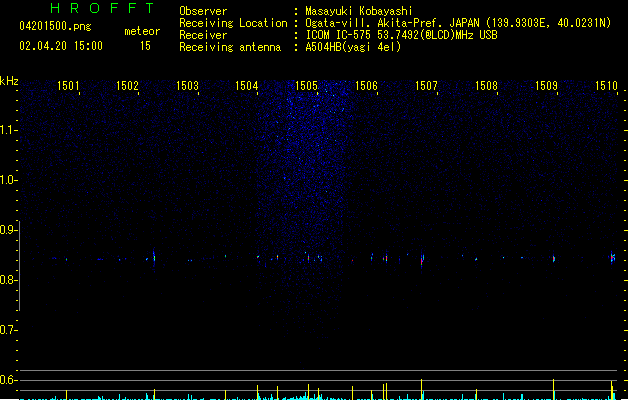
Task: Click the Receiving antenna label
Action: pyautogui.click(x=230, y=47)
